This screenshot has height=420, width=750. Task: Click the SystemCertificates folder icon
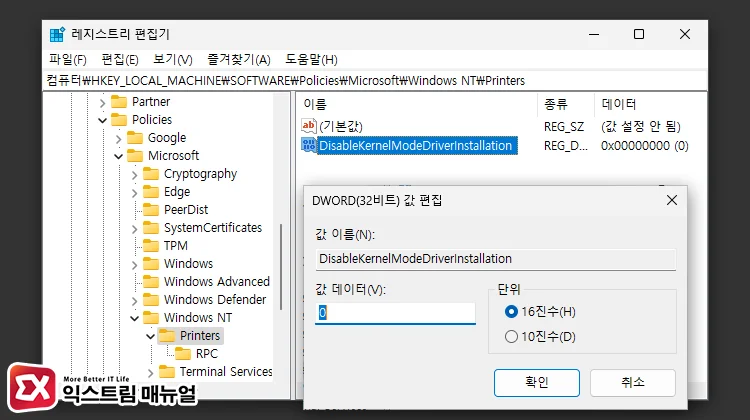[x=151, y=228]
